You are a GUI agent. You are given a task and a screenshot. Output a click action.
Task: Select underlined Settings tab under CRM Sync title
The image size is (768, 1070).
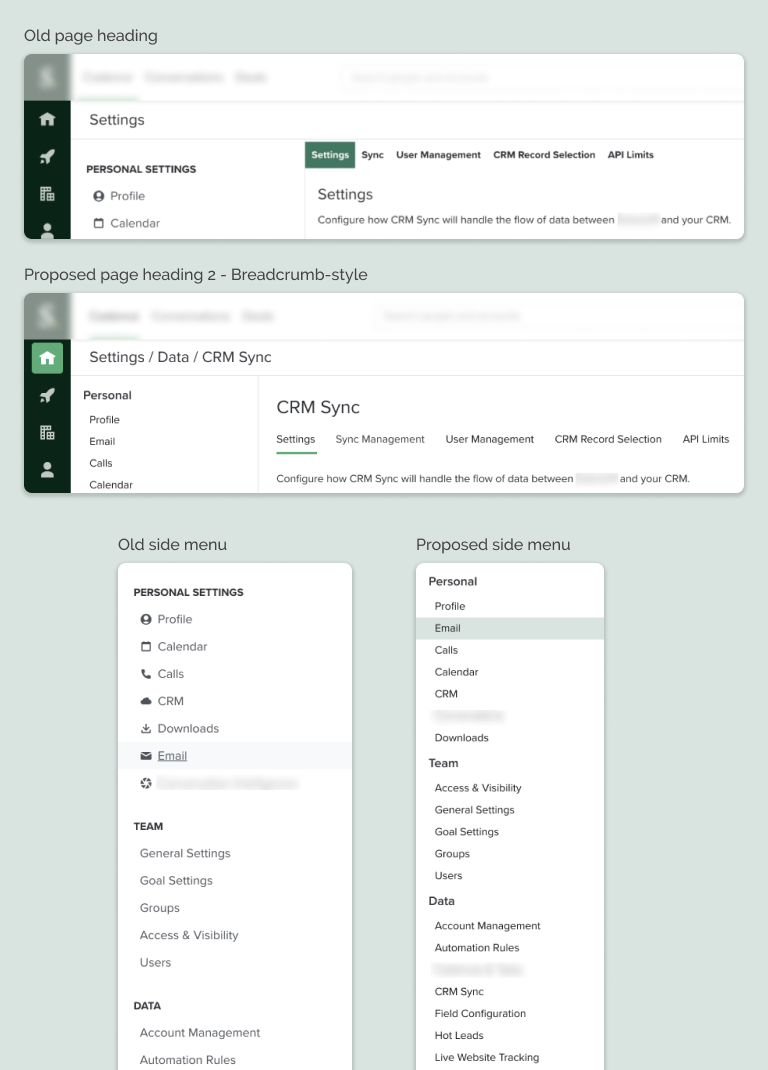[296, 439]
